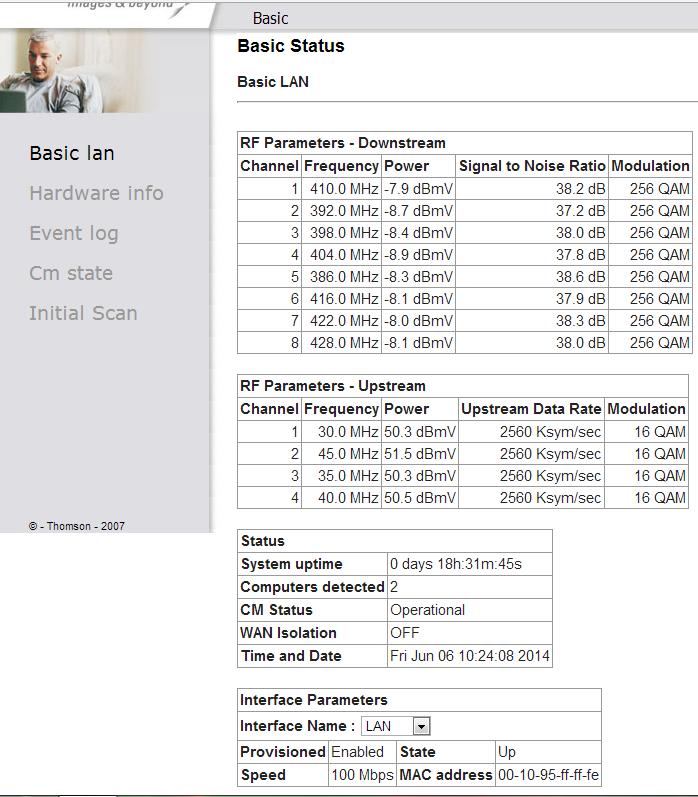Screen dimensions: 698x797
Task: Click power value -8.3 dBmV
Action: pyautogui.click(x=418, y=277)
